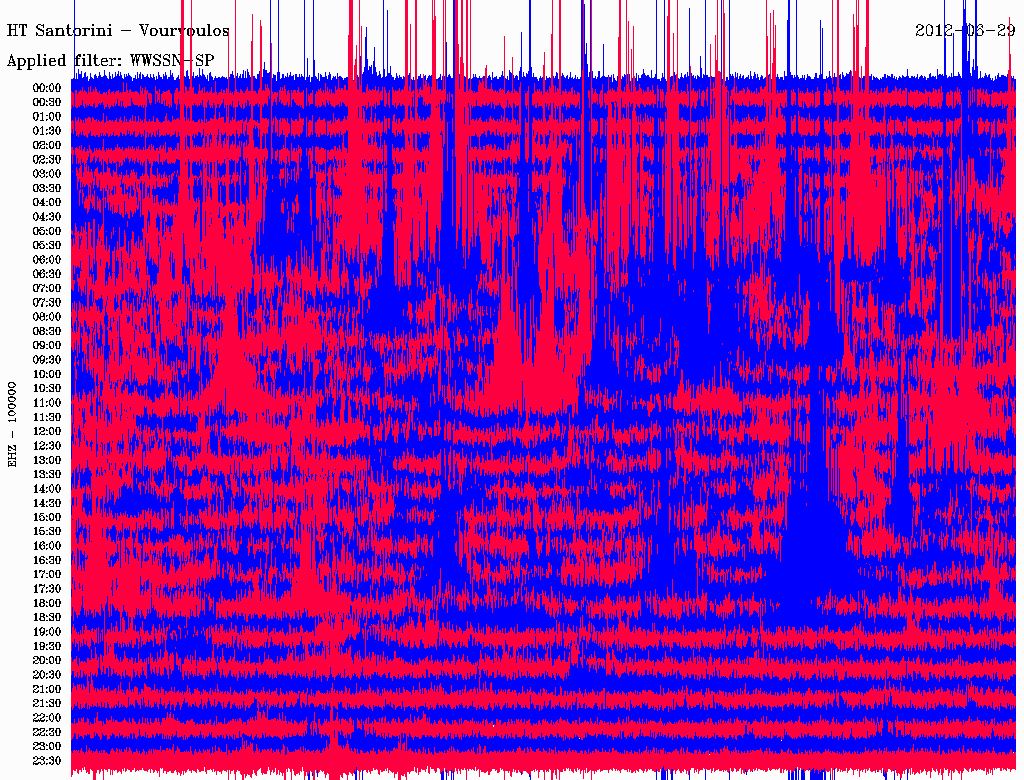Select the 14:30 time row label
Image resolution: width=1024 pixels, height=780 pixels.
coord(47,503)
